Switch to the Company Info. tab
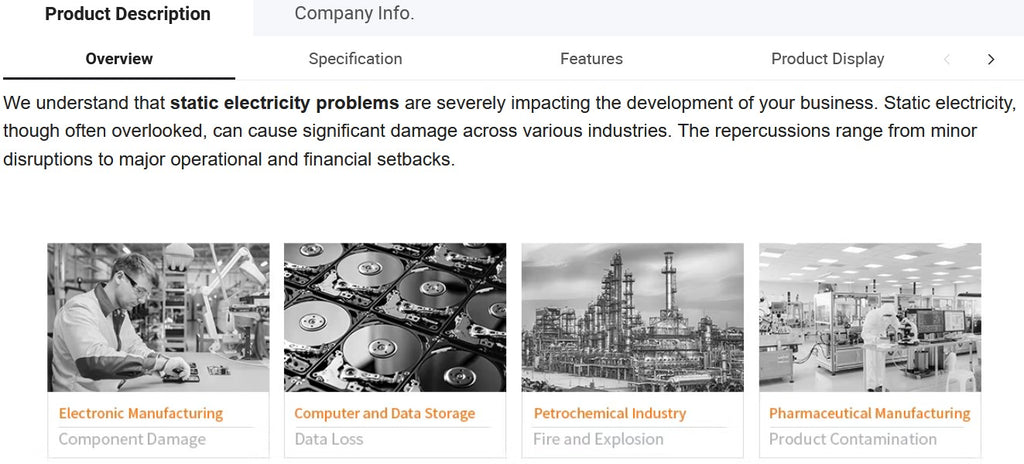1024x464 pixels. 354,14
